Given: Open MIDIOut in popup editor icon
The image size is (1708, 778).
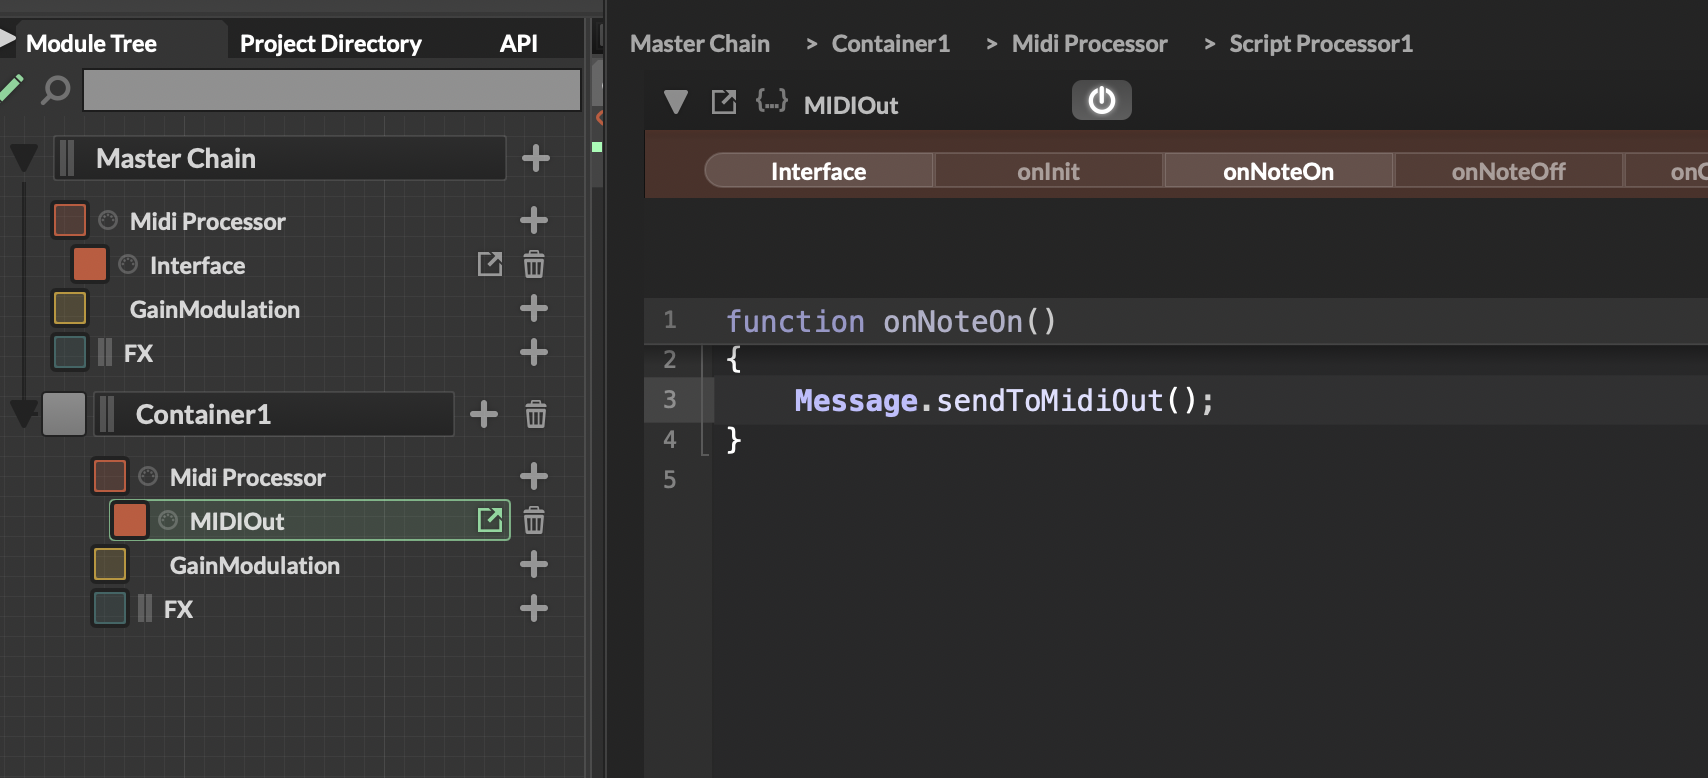Looking at the screenshot, I should click(490, 520).
